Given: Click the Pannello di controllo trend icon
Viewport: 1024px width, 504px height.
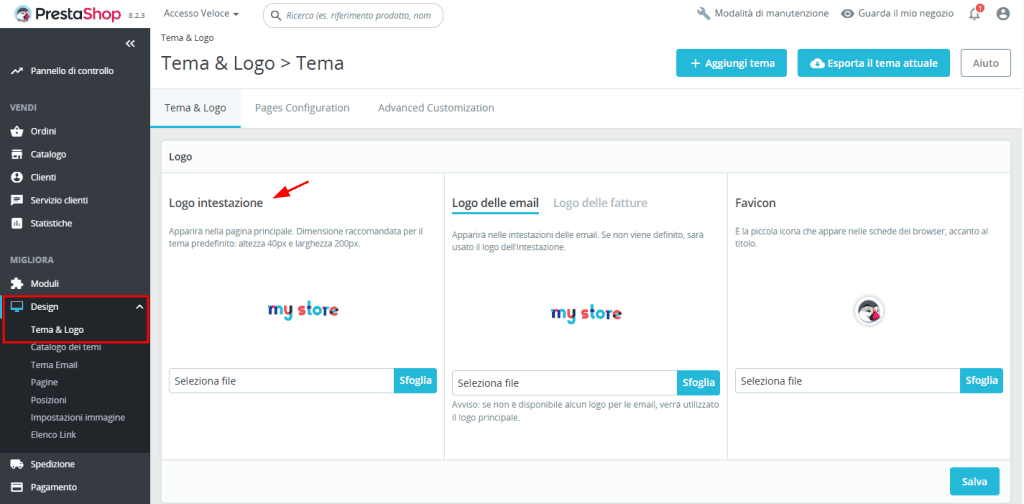Looking at the screenshot, I should [x=17, y=71].
